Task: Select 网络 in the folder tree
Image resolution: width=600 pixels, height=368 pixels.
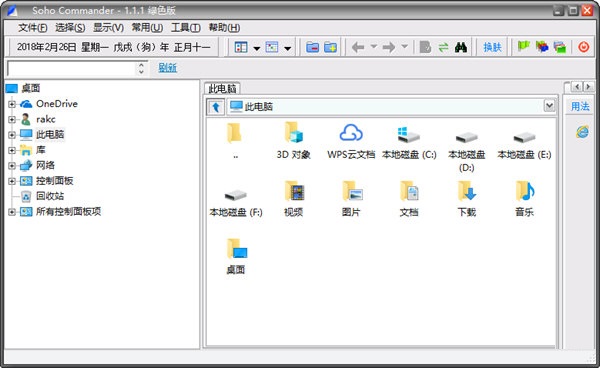Action: 45,165
